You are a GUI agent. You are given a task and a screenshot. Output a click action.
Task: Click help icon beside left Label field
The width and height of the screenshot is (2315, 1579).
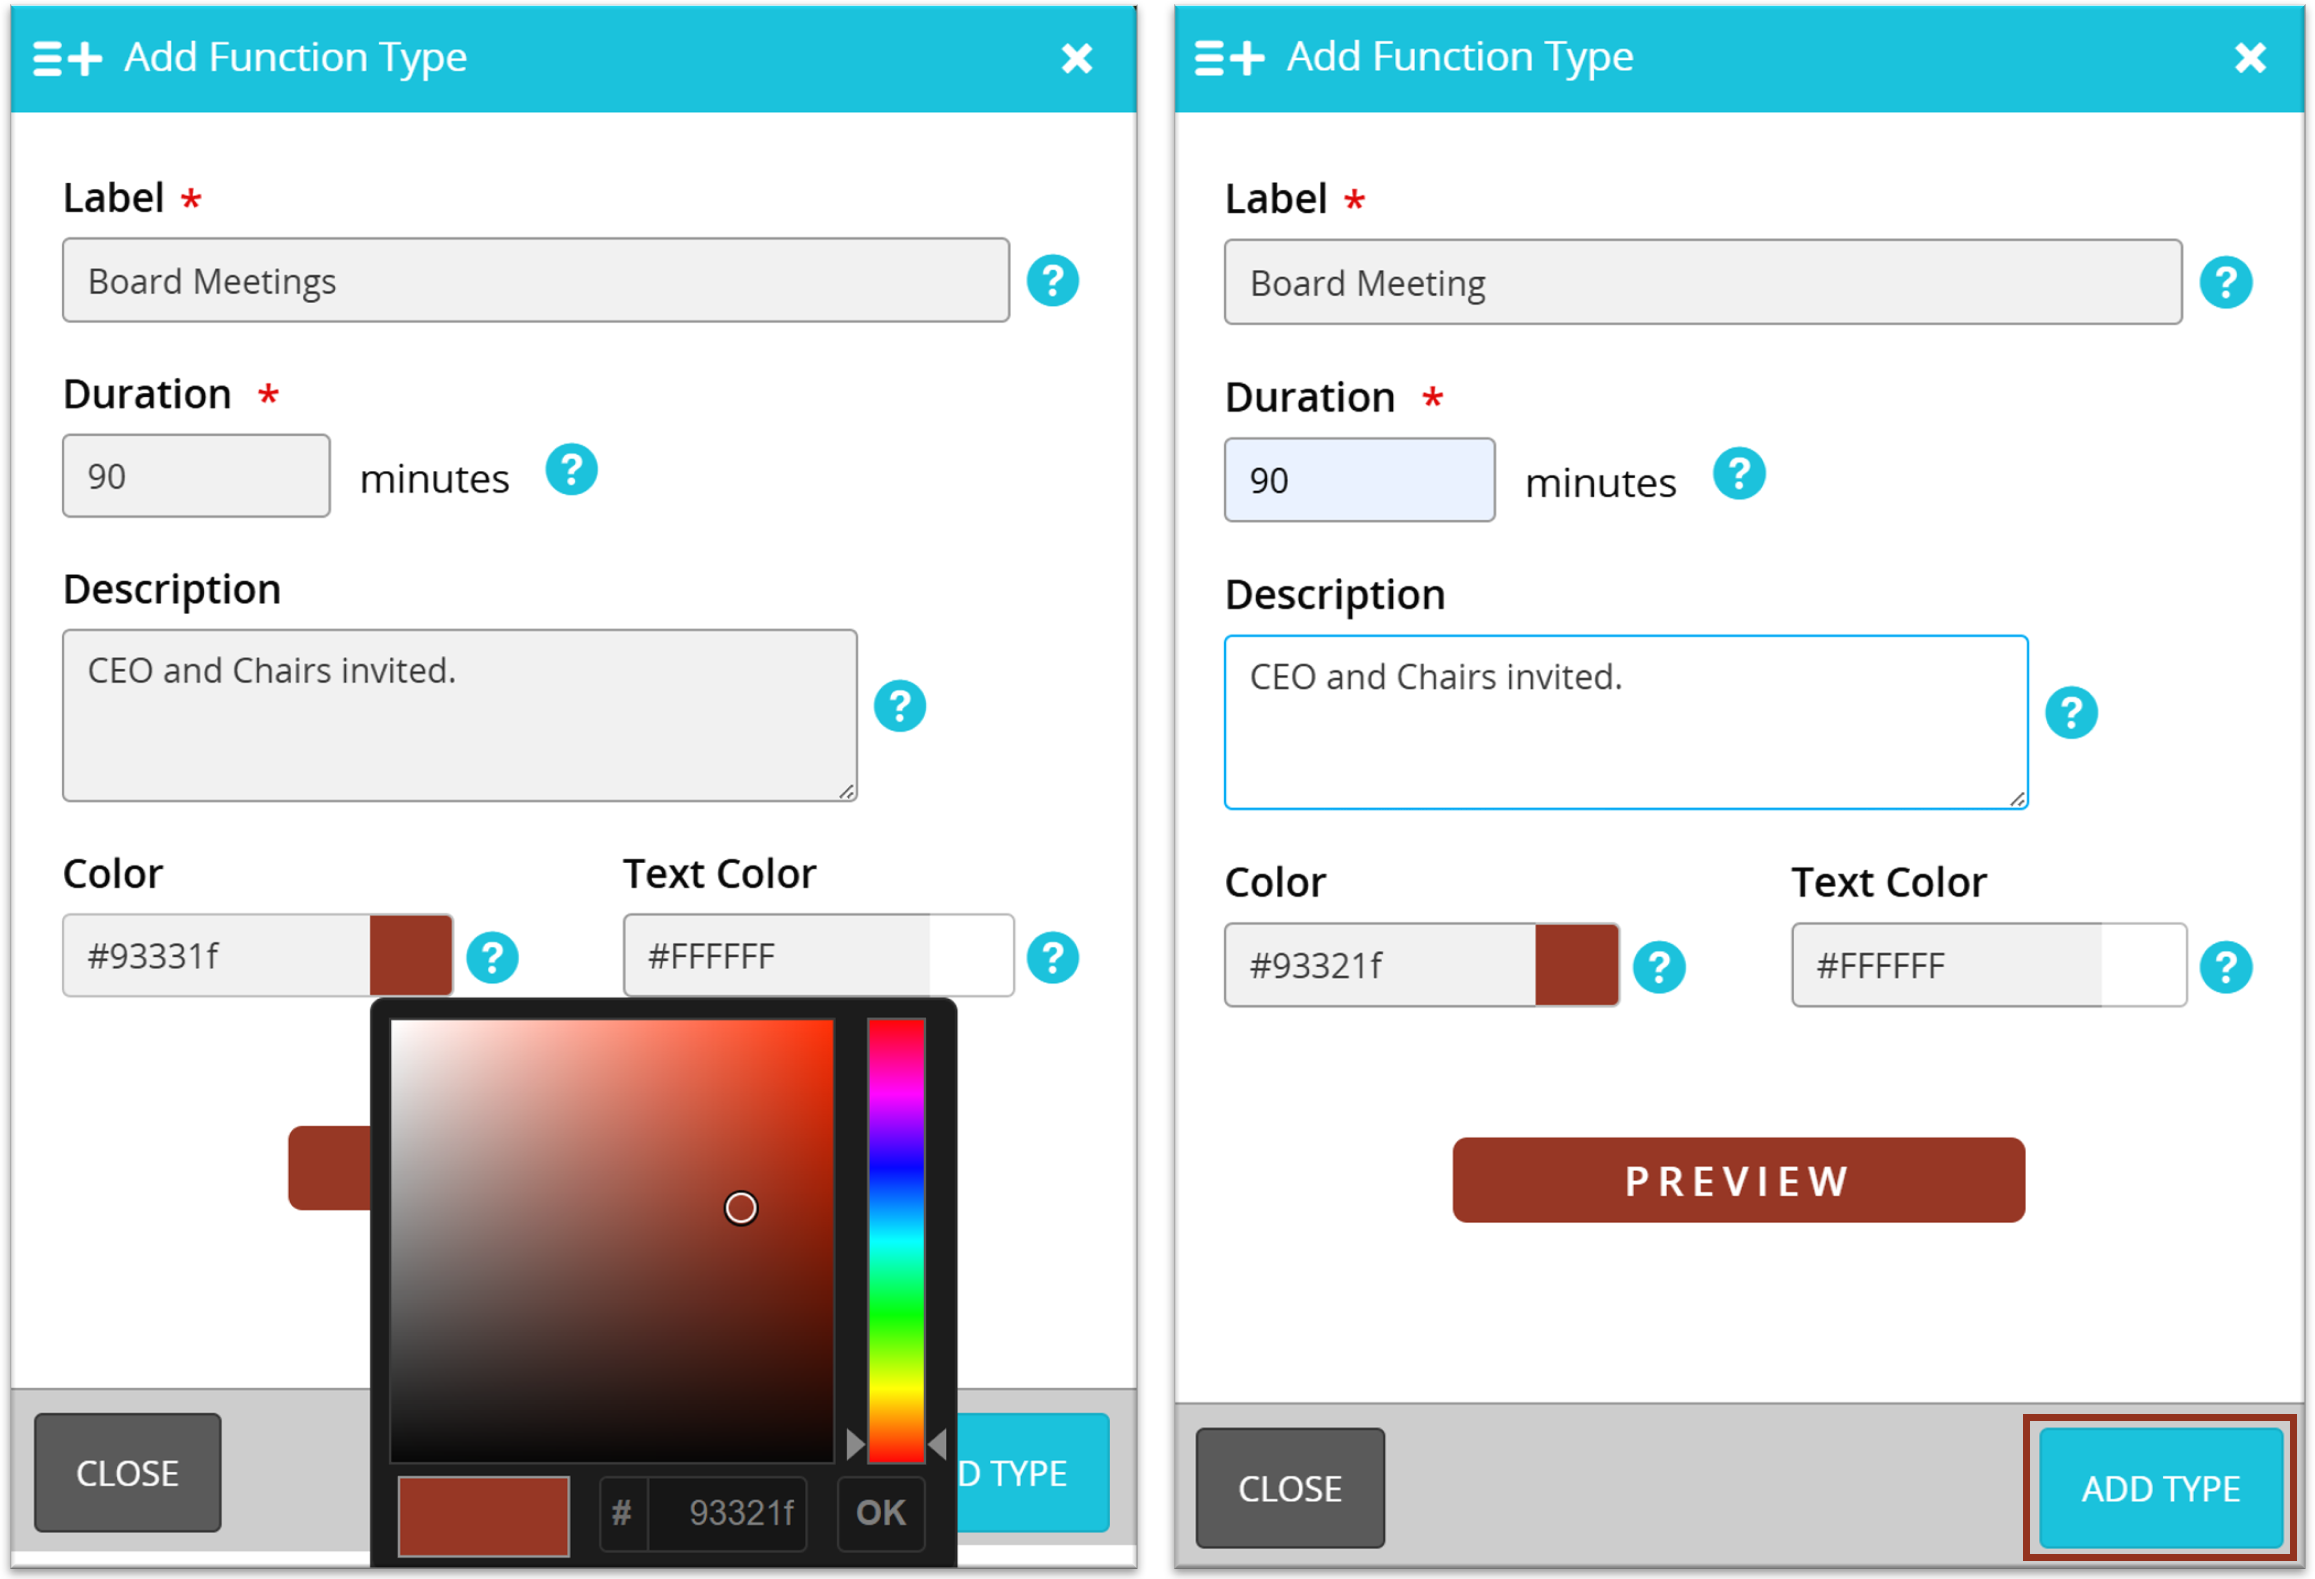pyautogui.click(x=1052, y=281)
